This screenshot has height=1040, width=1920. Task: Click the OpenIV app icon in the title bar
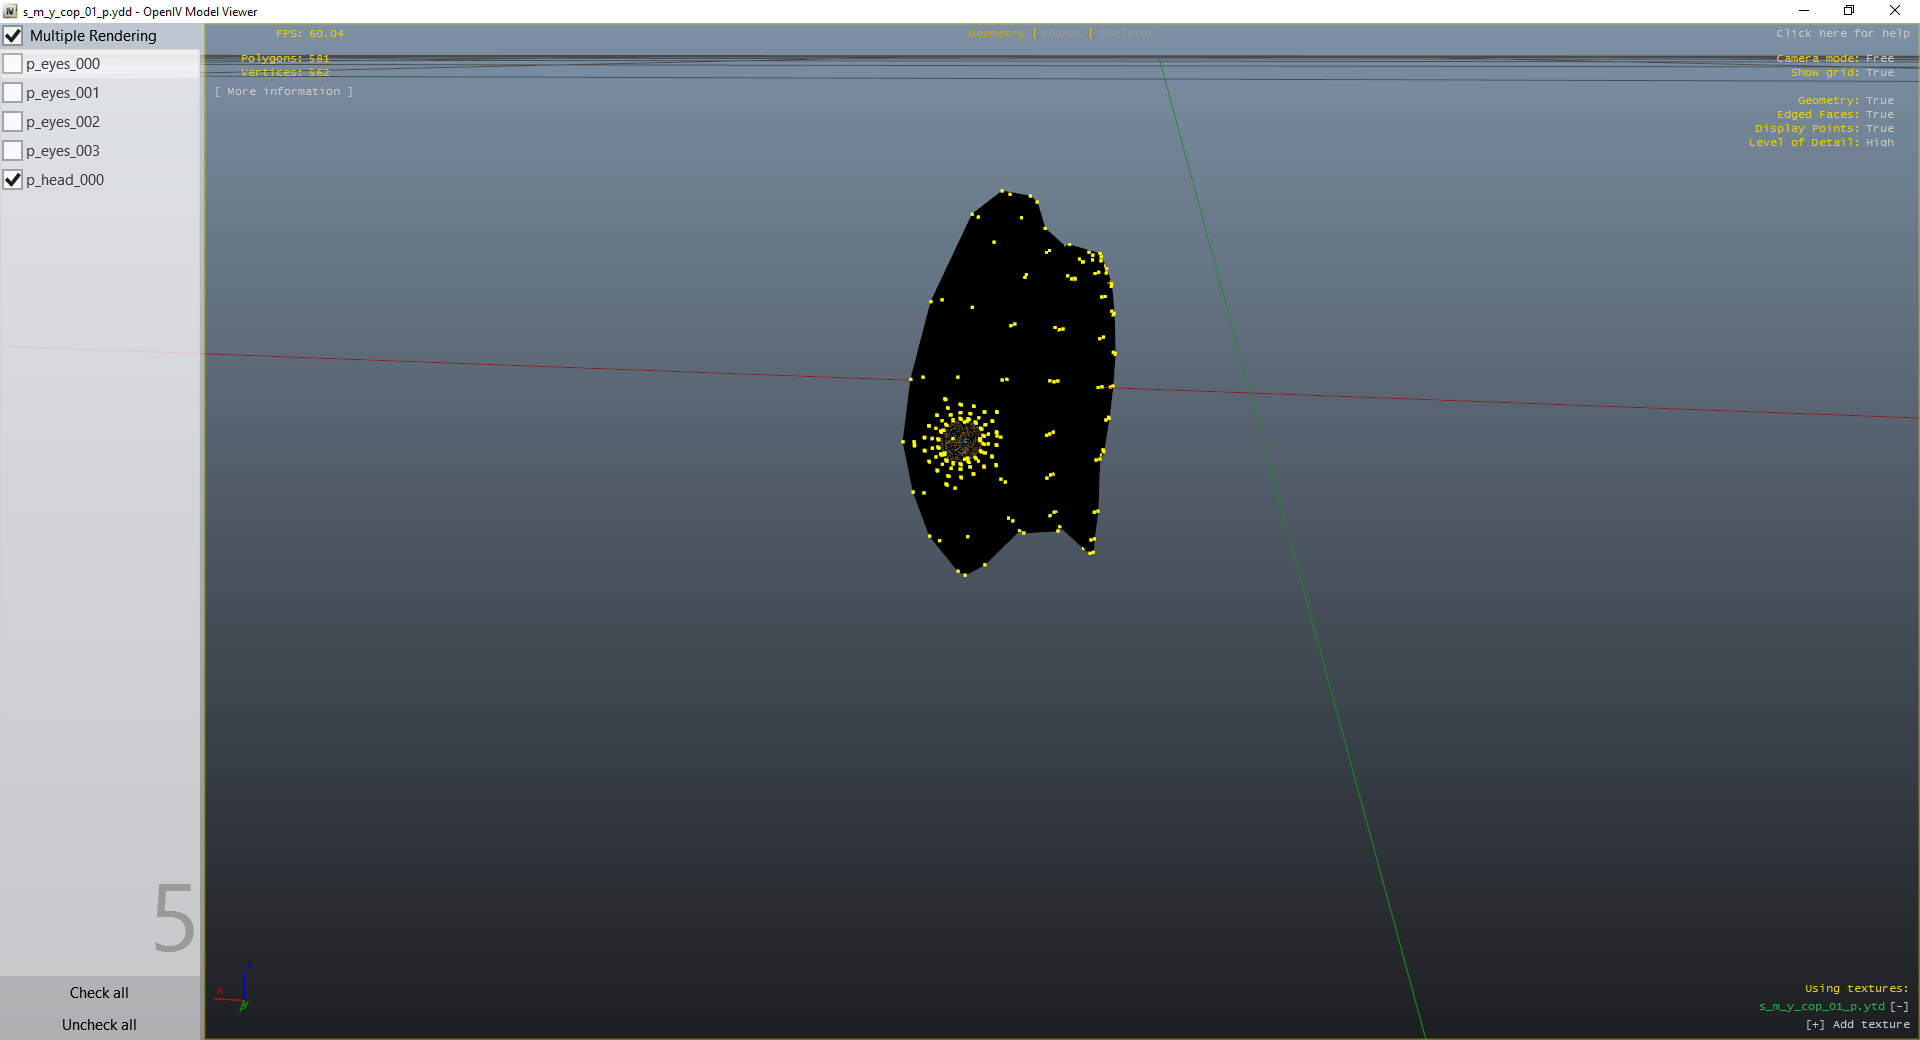coord(10,11)
